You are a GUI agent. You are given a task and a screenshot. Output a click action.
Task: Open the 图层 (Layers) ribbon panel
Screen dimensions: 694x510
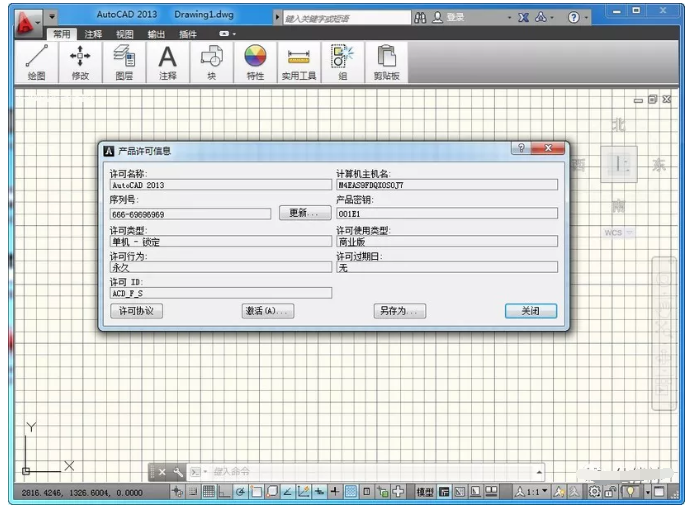(124, 62)
